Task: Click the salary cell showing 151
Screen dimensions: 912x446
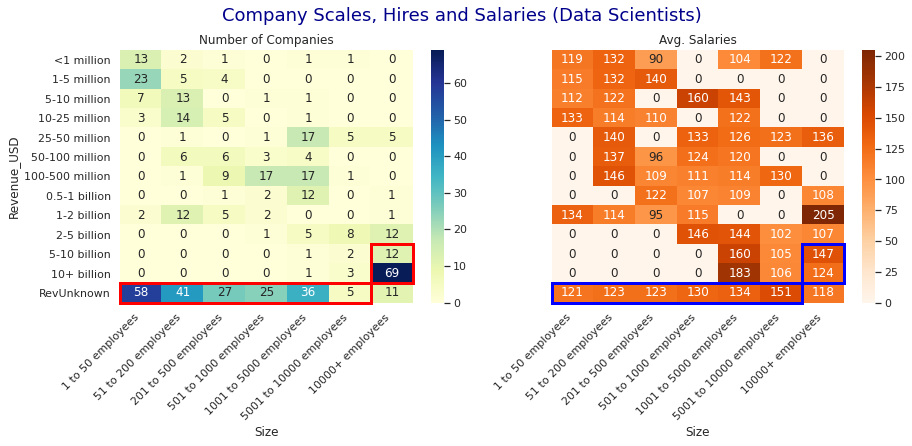Action: (781, 293)
